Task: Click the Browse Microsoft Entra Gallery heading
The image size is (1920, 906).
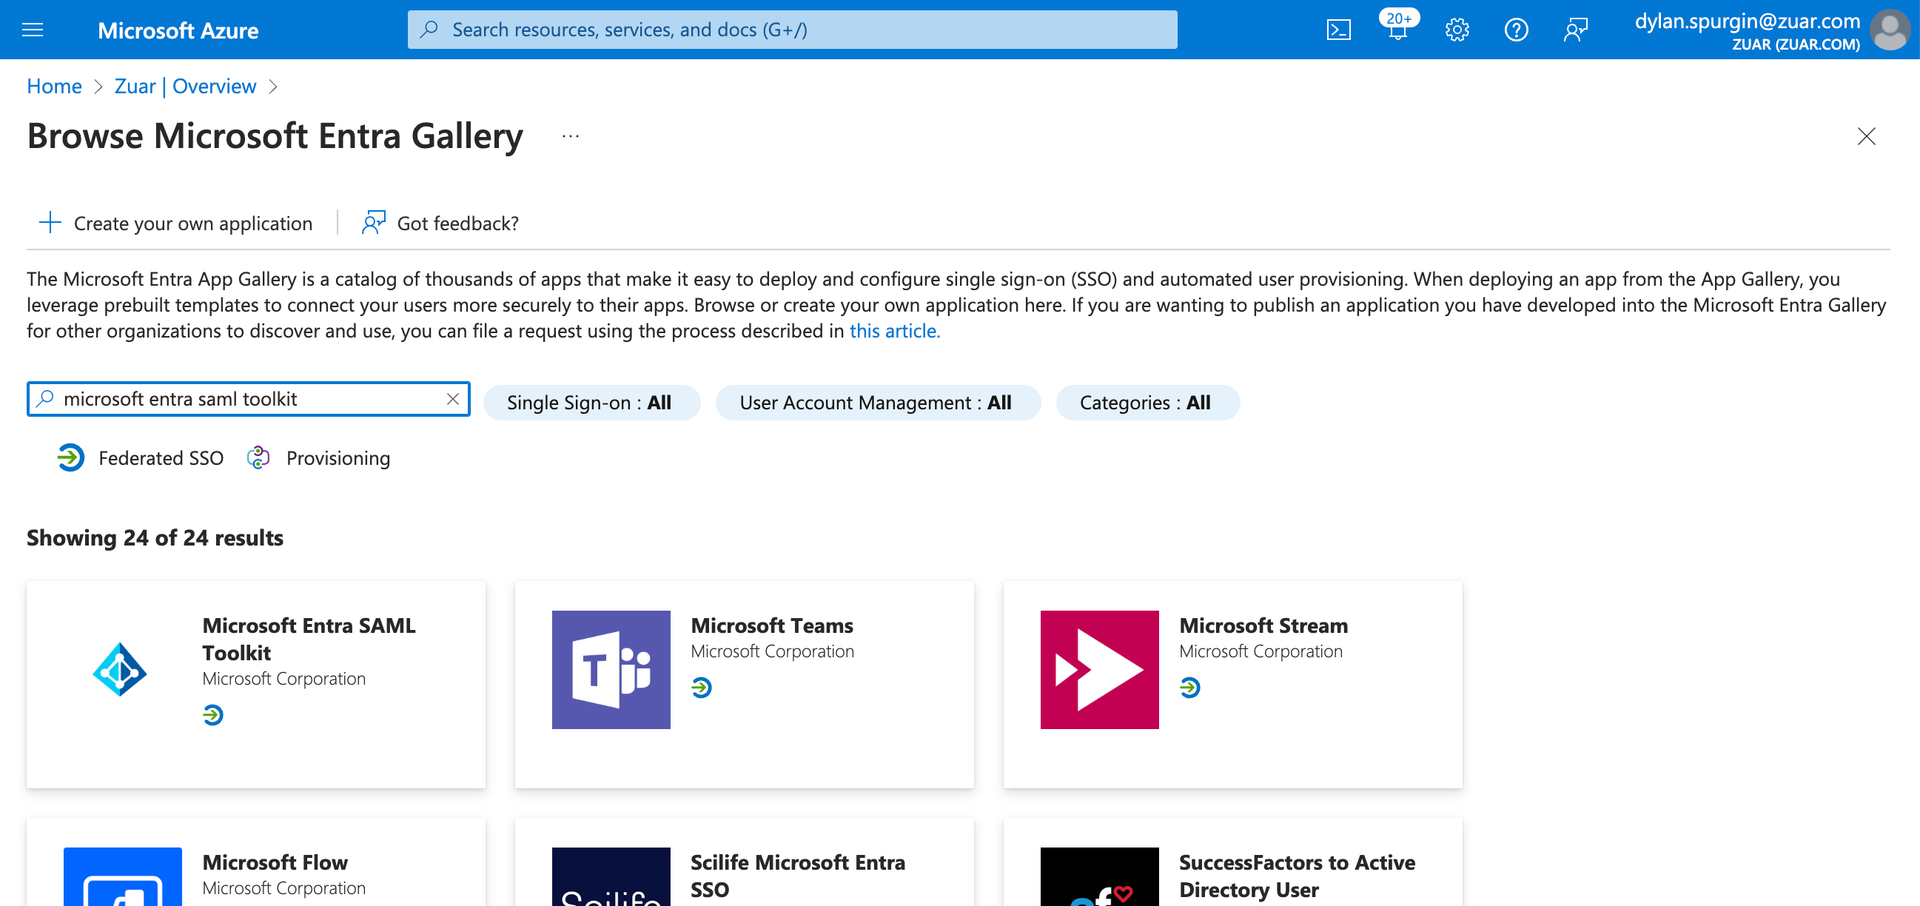Action: pyautogui.click(x=275, y=136)
